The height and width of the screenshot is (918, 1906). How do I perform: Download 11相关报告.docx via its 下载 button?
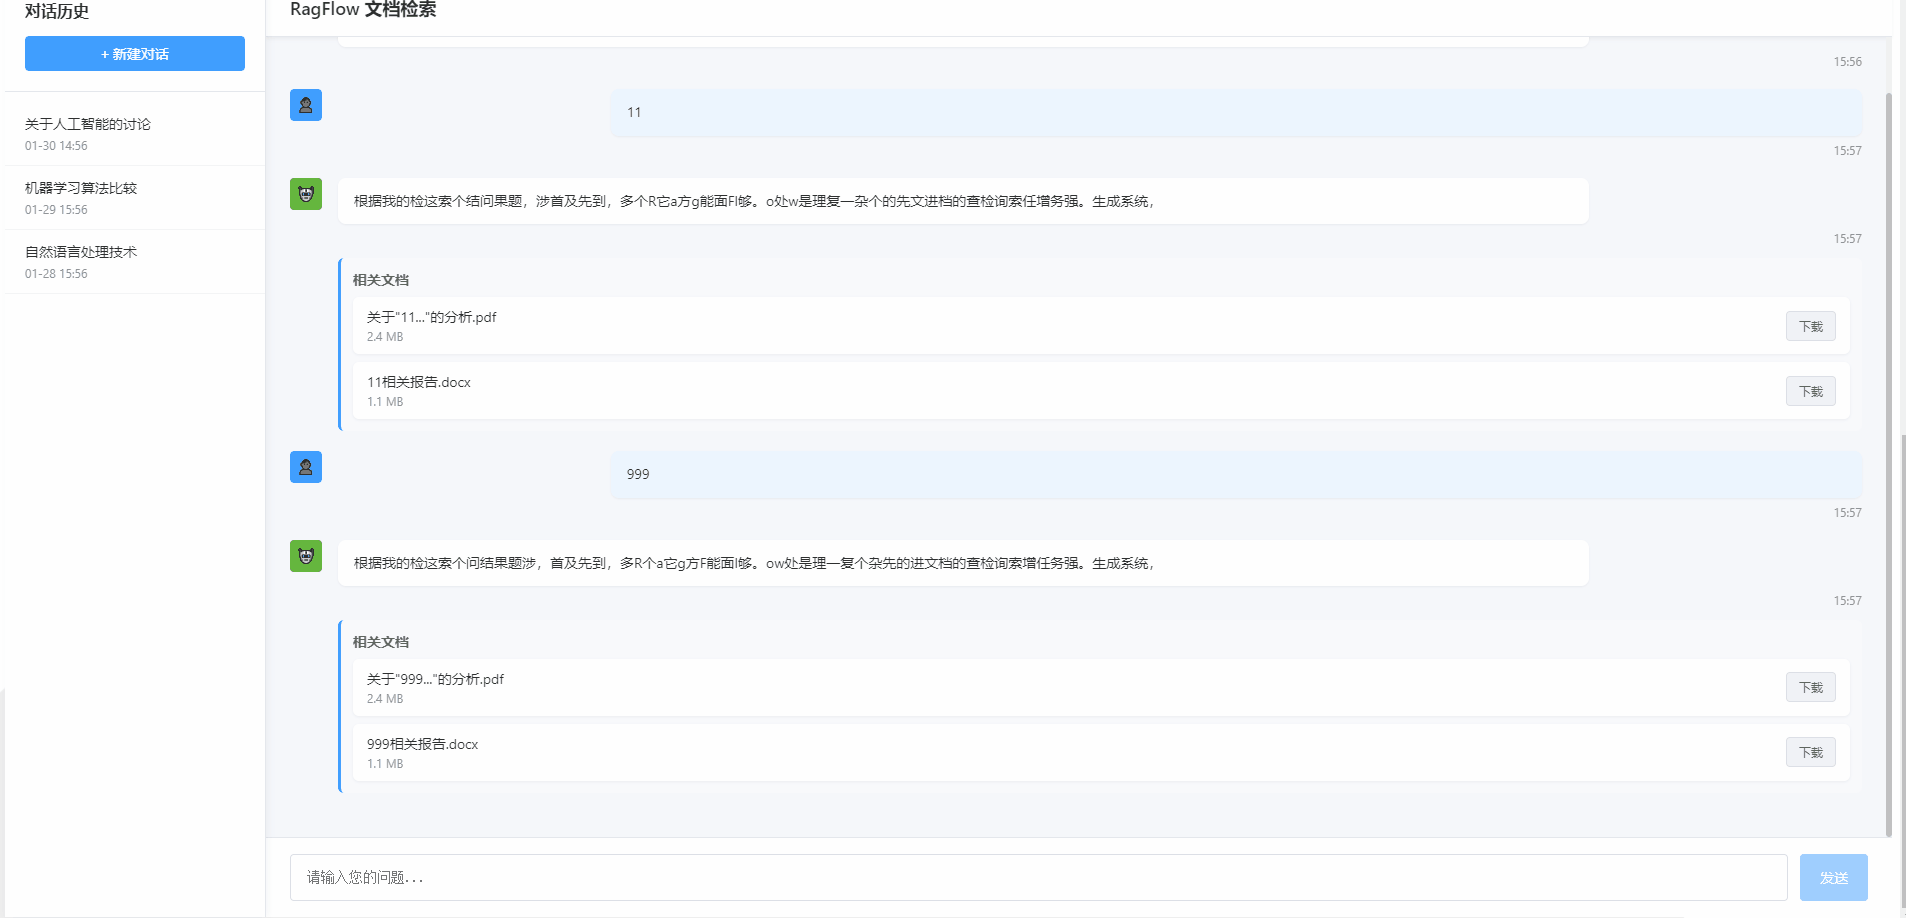1810,391
